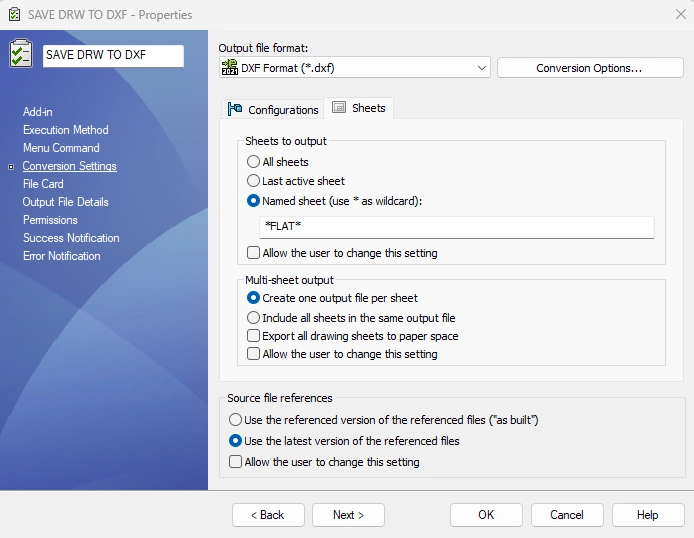Go to Success Notification page
The width and height of the screenshot is (694, 538).
tap(71, 238)
